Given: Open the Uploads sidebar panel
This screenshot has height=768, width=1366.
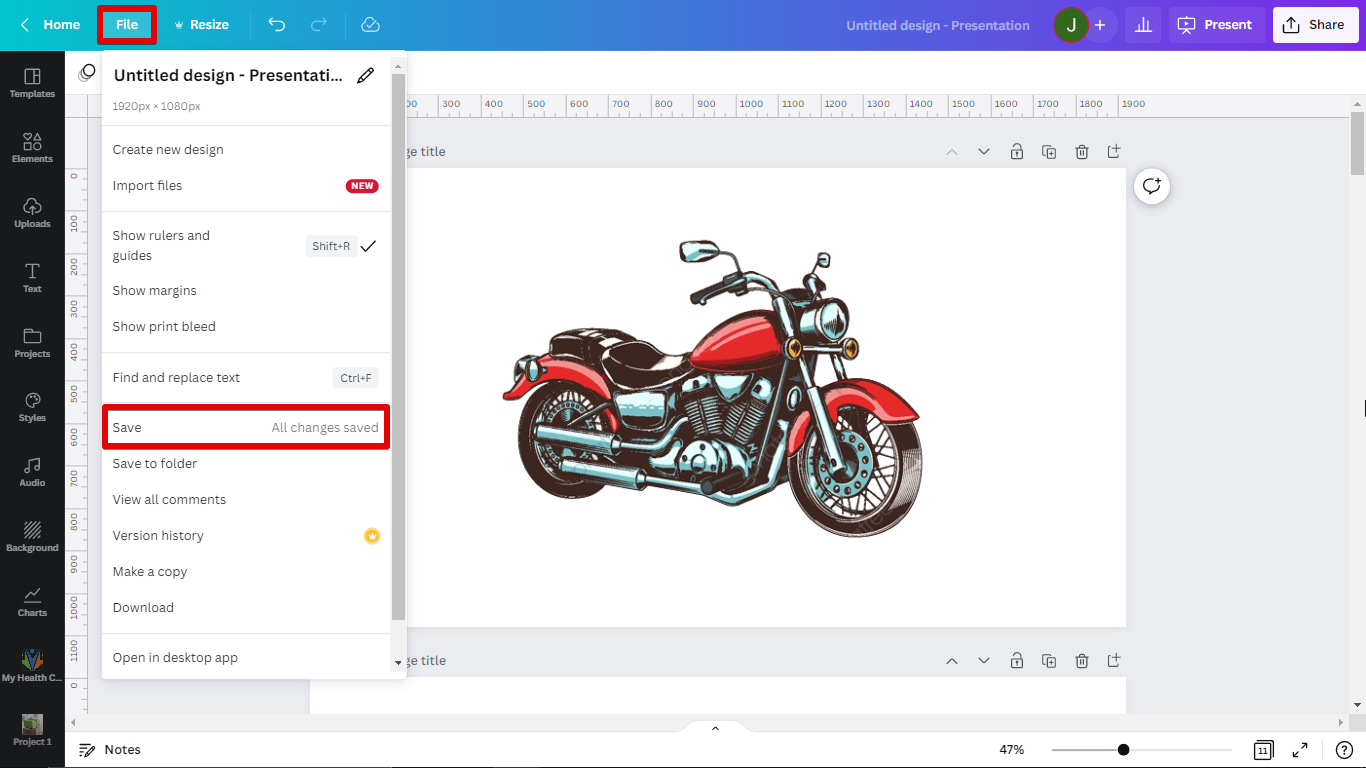Looking at the screenshot, I should click(x=32, y=212).
